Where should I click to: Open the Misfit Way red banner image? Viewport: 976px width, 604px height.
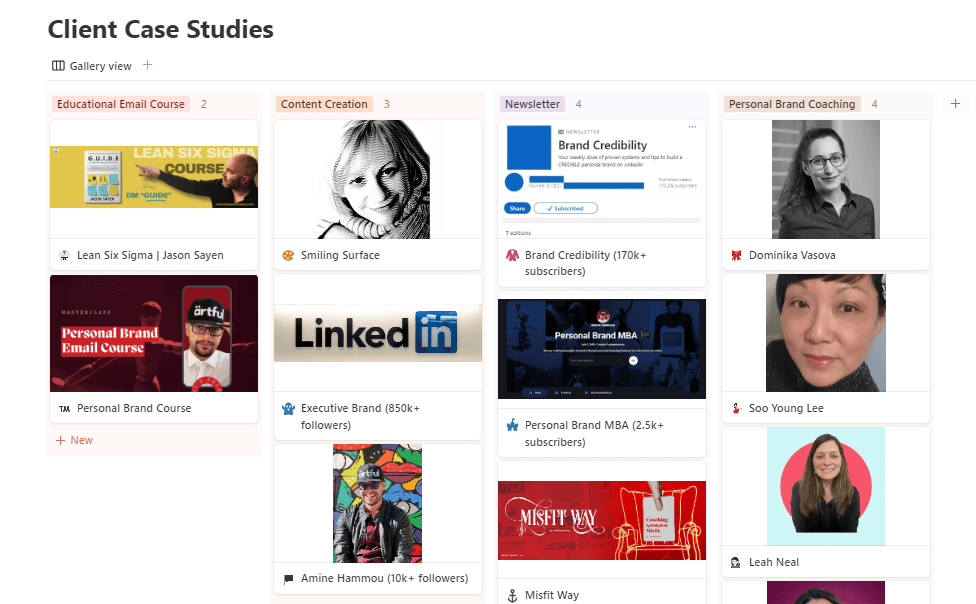click(602, 520)
